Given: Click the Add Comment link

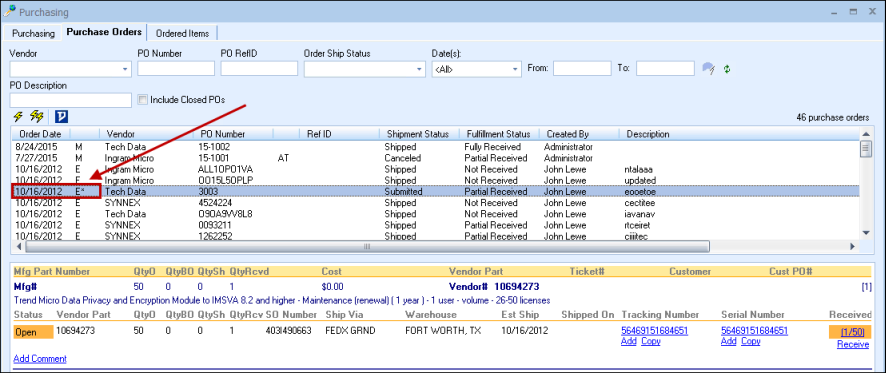Looking at the screenshot, I should point(40,358).
